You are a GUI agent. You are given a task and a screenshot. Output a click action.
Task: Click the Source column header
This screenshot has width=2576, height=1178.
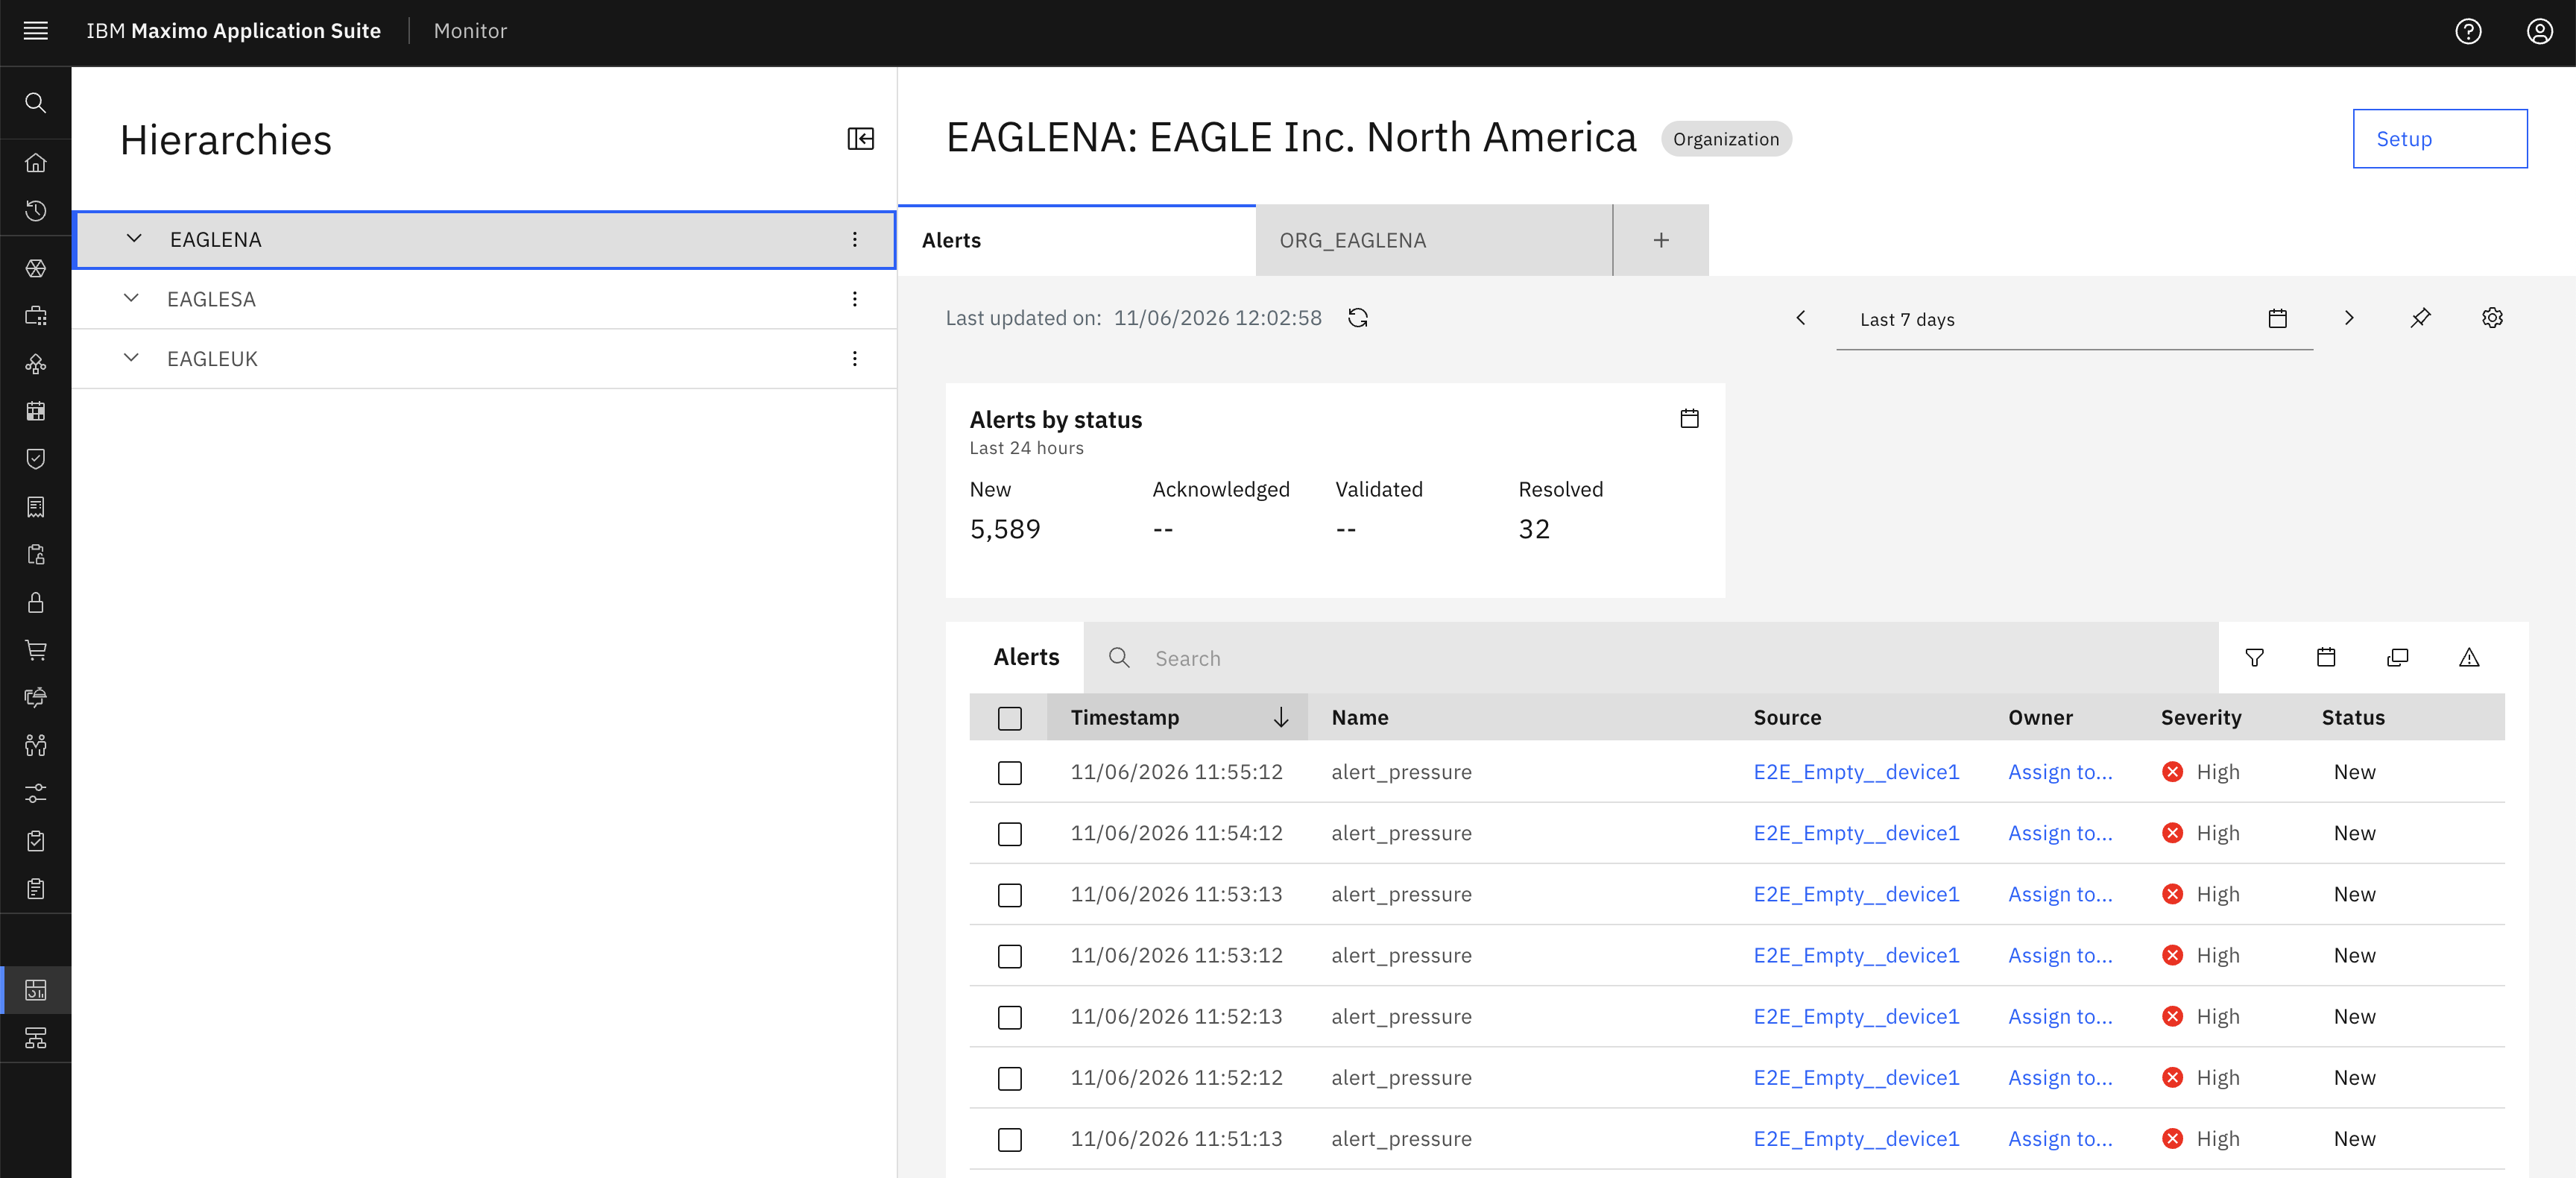point(1787,717)
